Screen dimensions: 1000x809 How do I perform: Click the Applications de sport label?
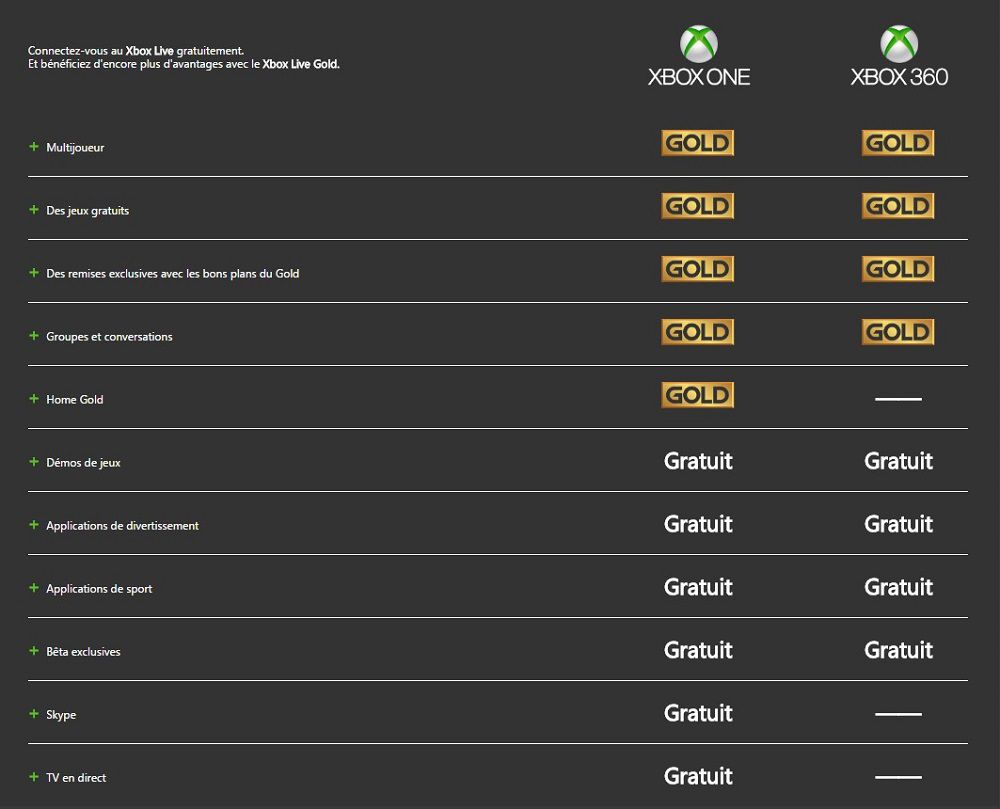(x=99, y=589)
